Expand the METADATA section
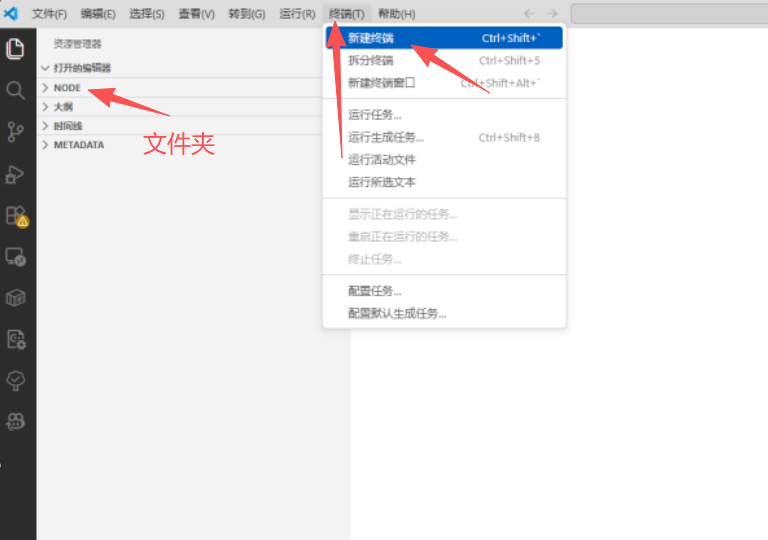 78,145
